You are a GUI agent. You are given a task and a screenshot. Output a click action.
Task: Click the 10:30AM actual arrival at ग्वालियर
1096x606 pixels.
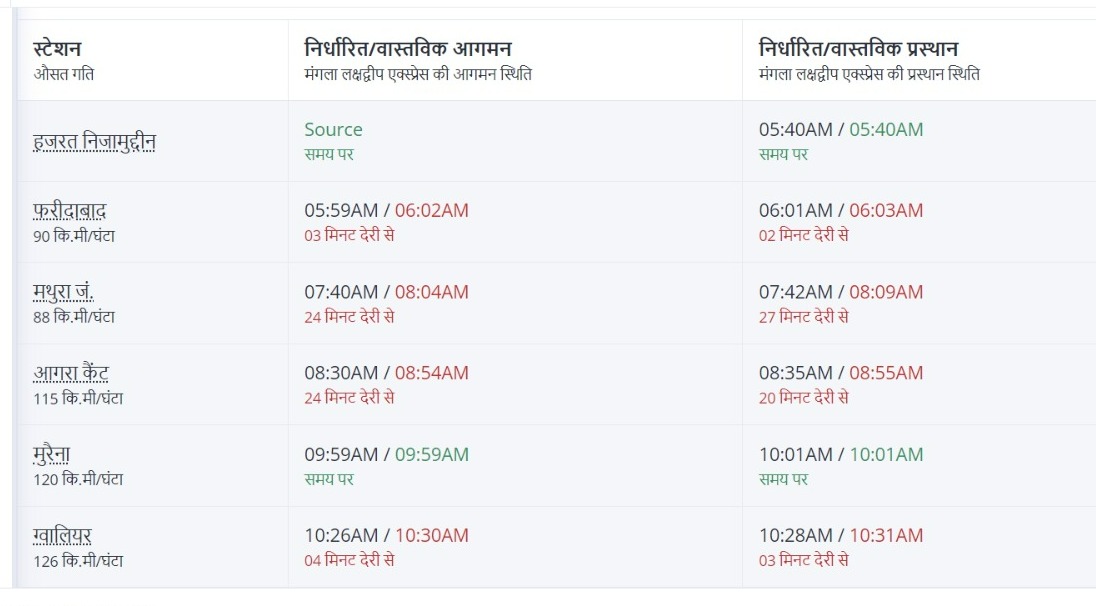[x=431, y=535]
